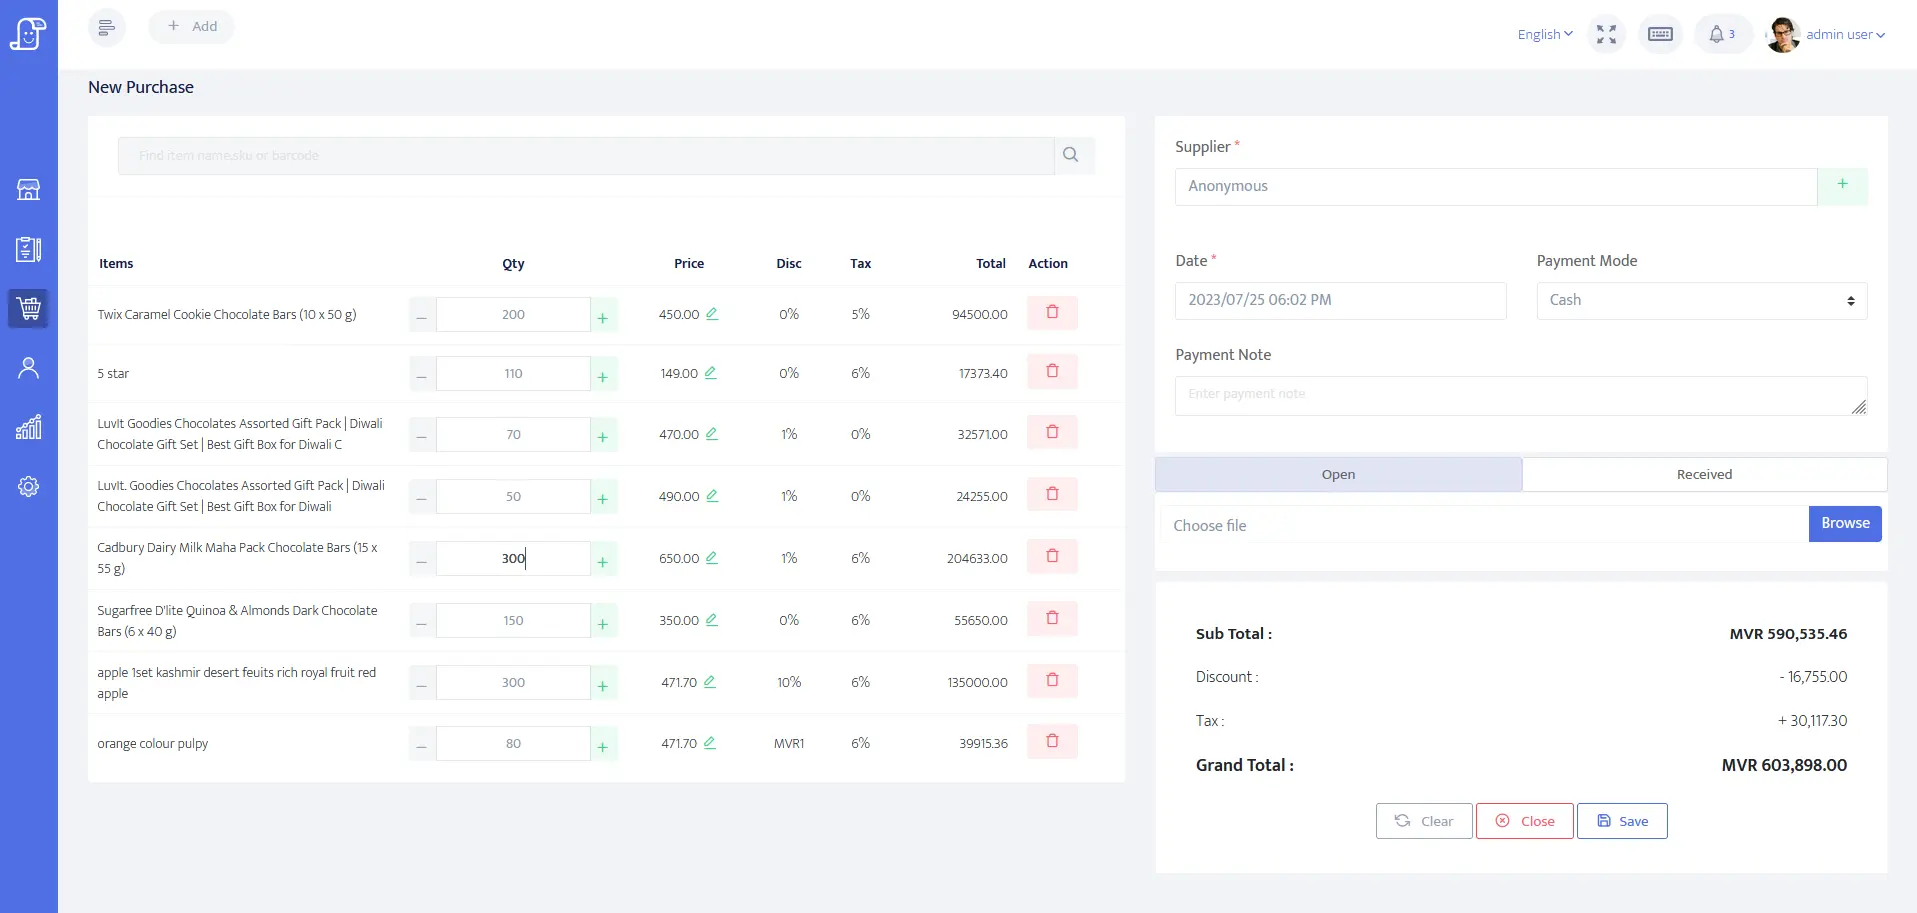
Task: Expand the English language selector
Action: coord(1544,34)
